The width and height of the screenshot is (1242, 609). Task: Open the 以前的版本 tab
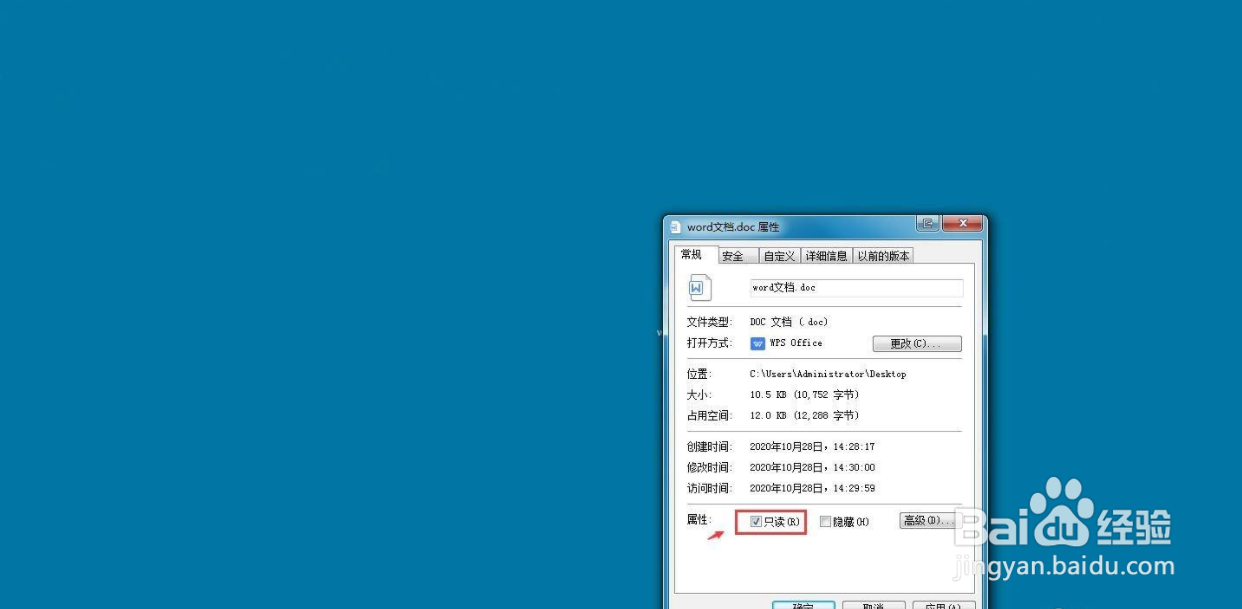coord(883,256)
